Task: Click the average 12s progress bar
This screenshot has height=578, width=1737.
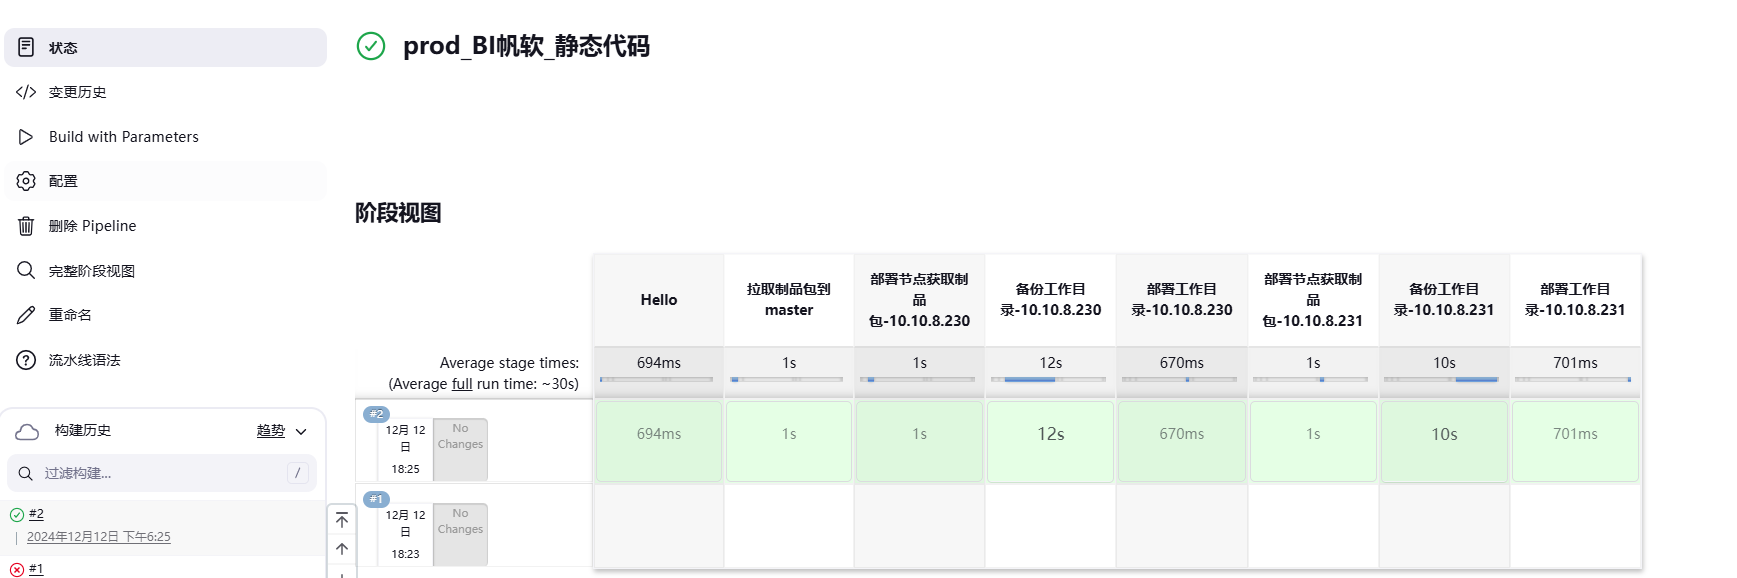Action: (1048, 379)
